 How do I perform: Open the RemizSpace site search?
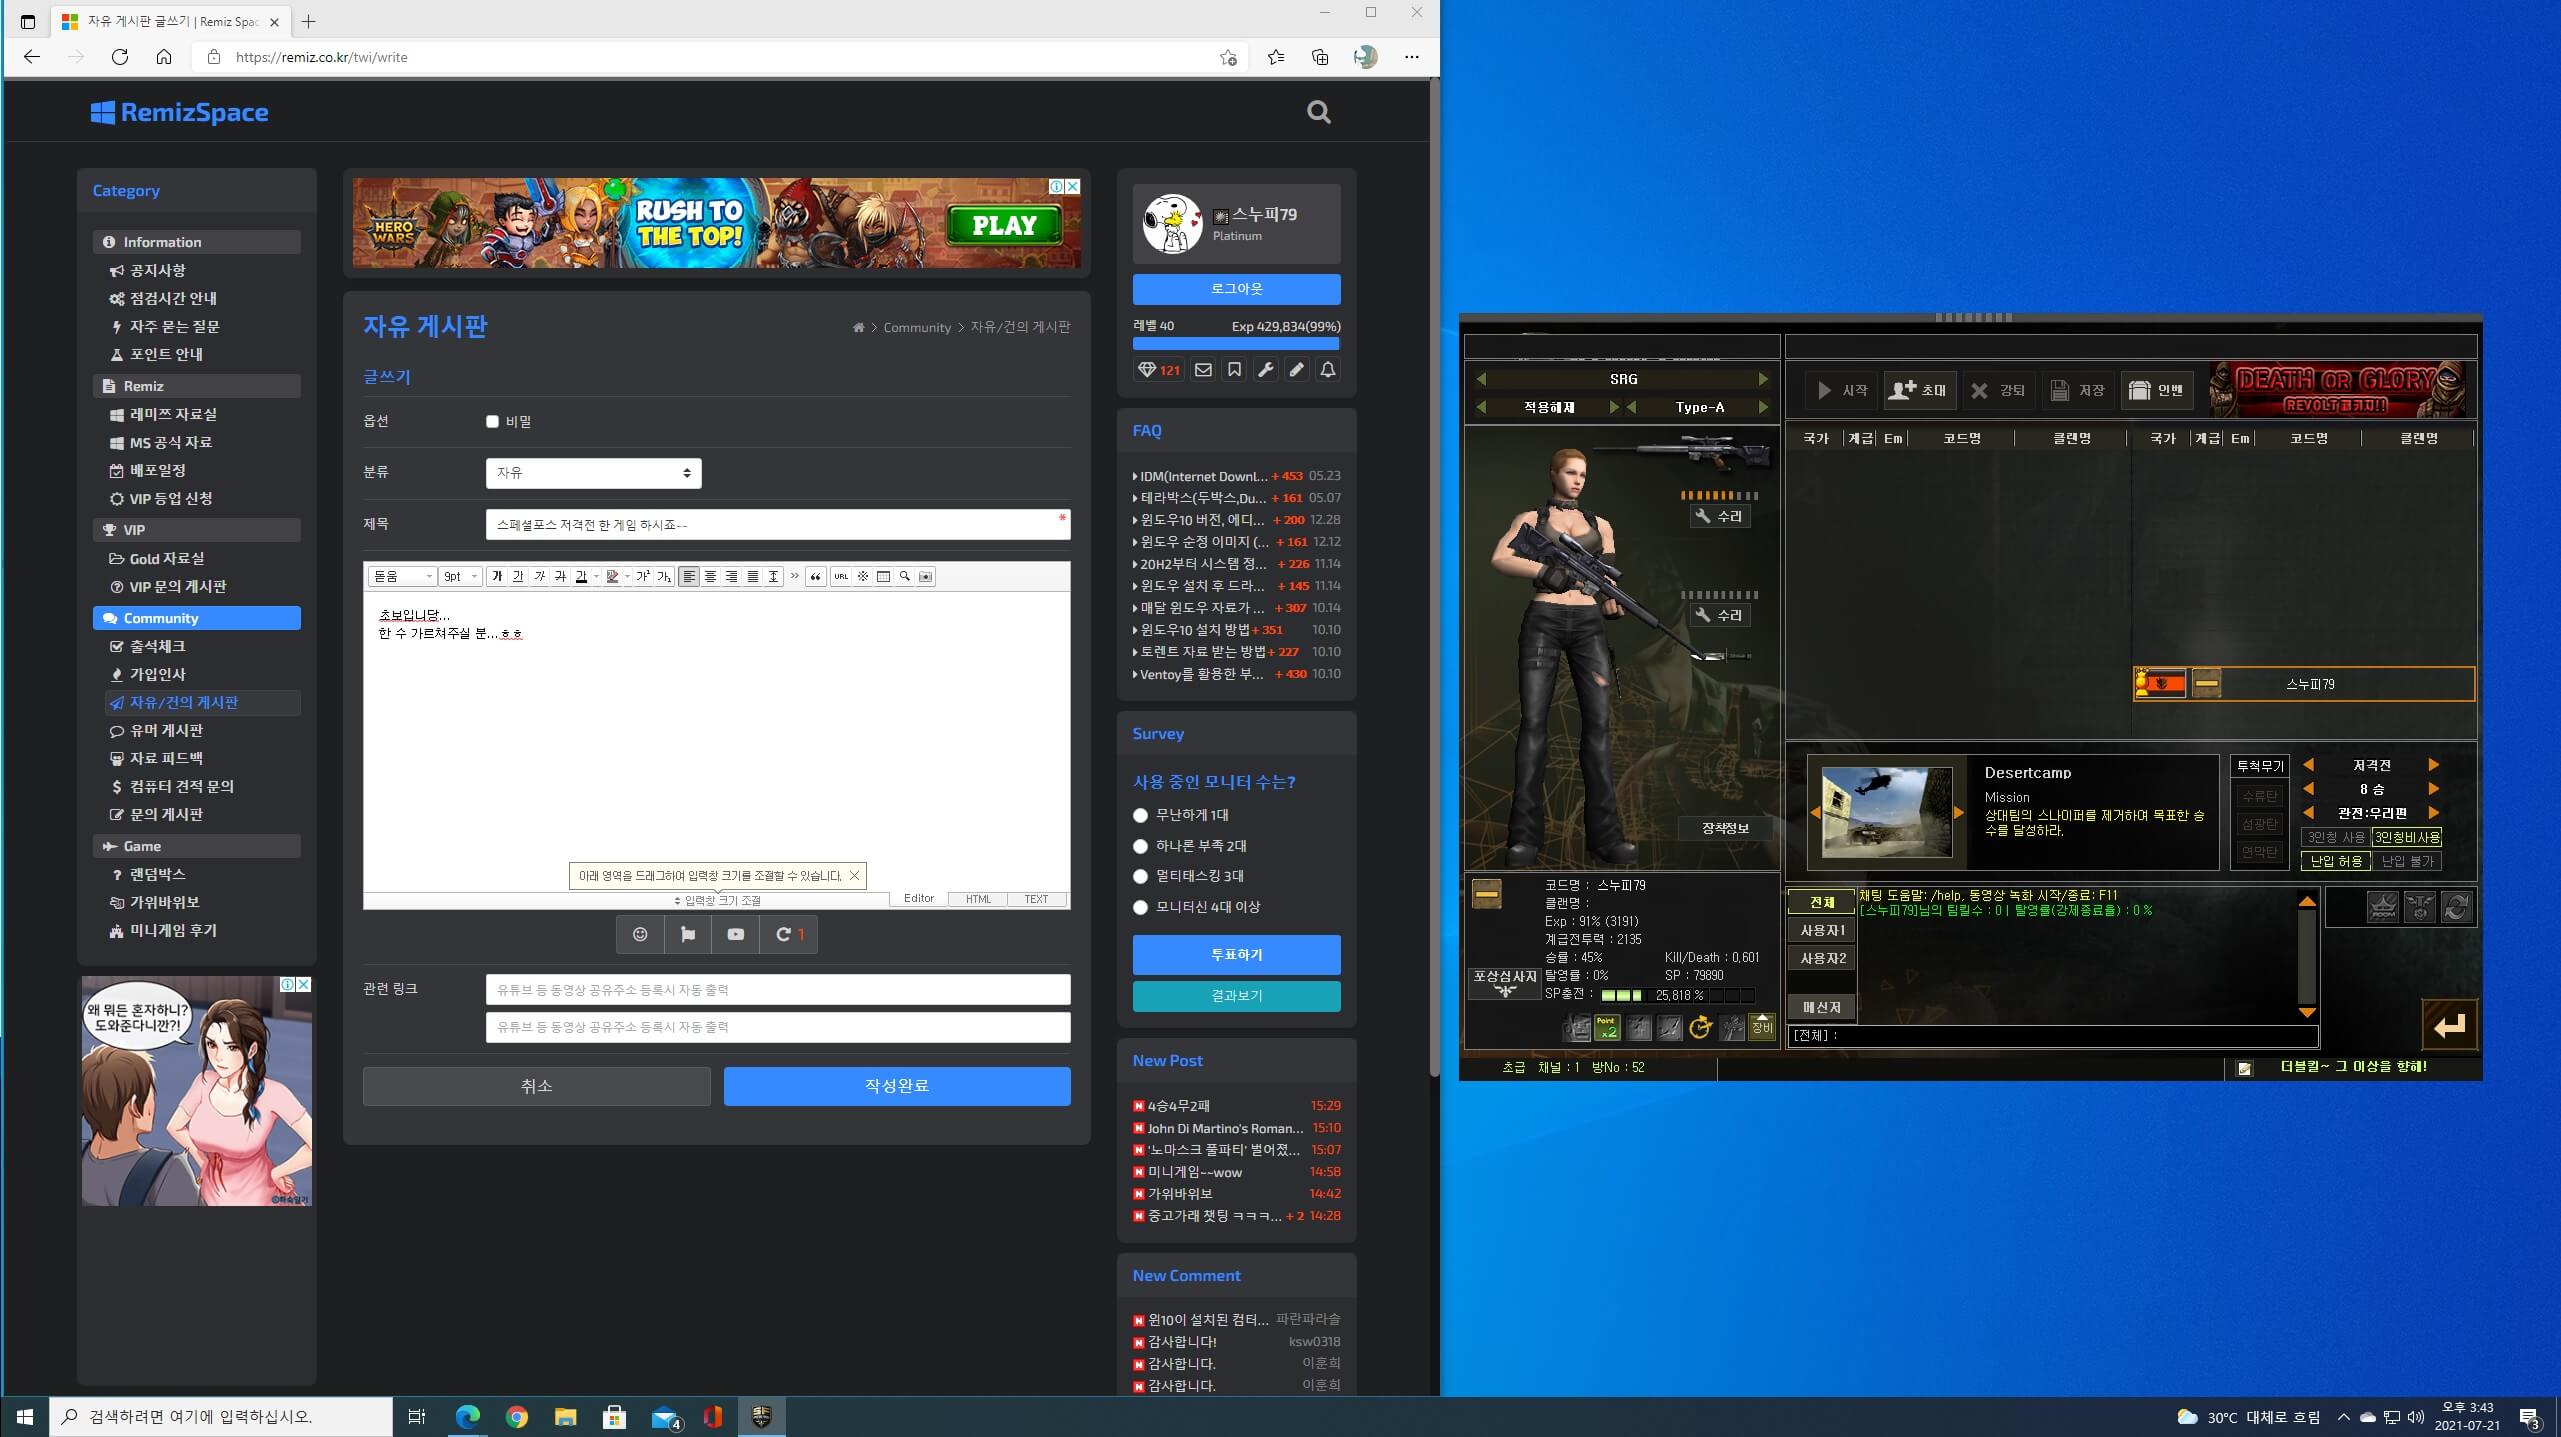tap(1318, 112)
